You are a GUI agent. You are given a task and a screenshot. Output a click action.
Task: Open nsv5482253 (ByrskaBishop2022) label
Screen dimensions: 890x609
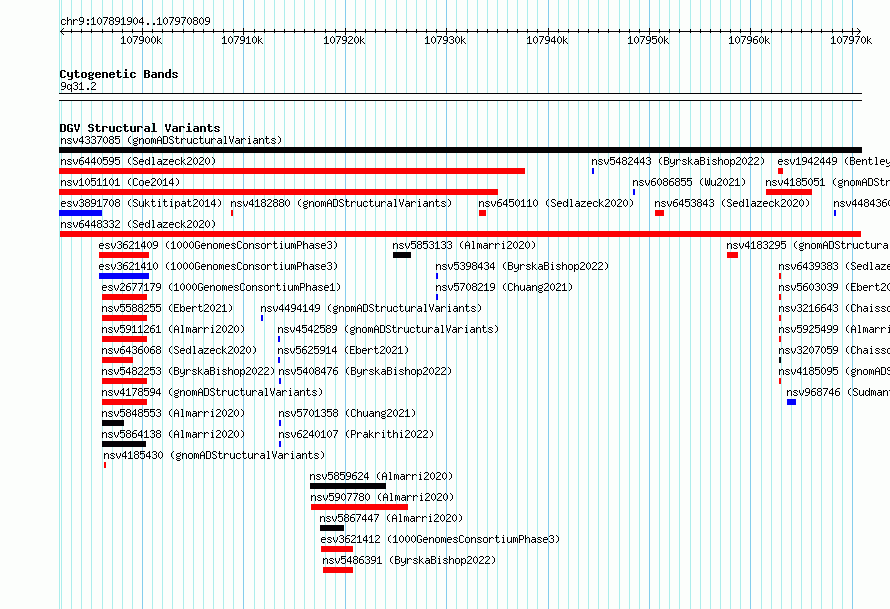pos(188,371)
